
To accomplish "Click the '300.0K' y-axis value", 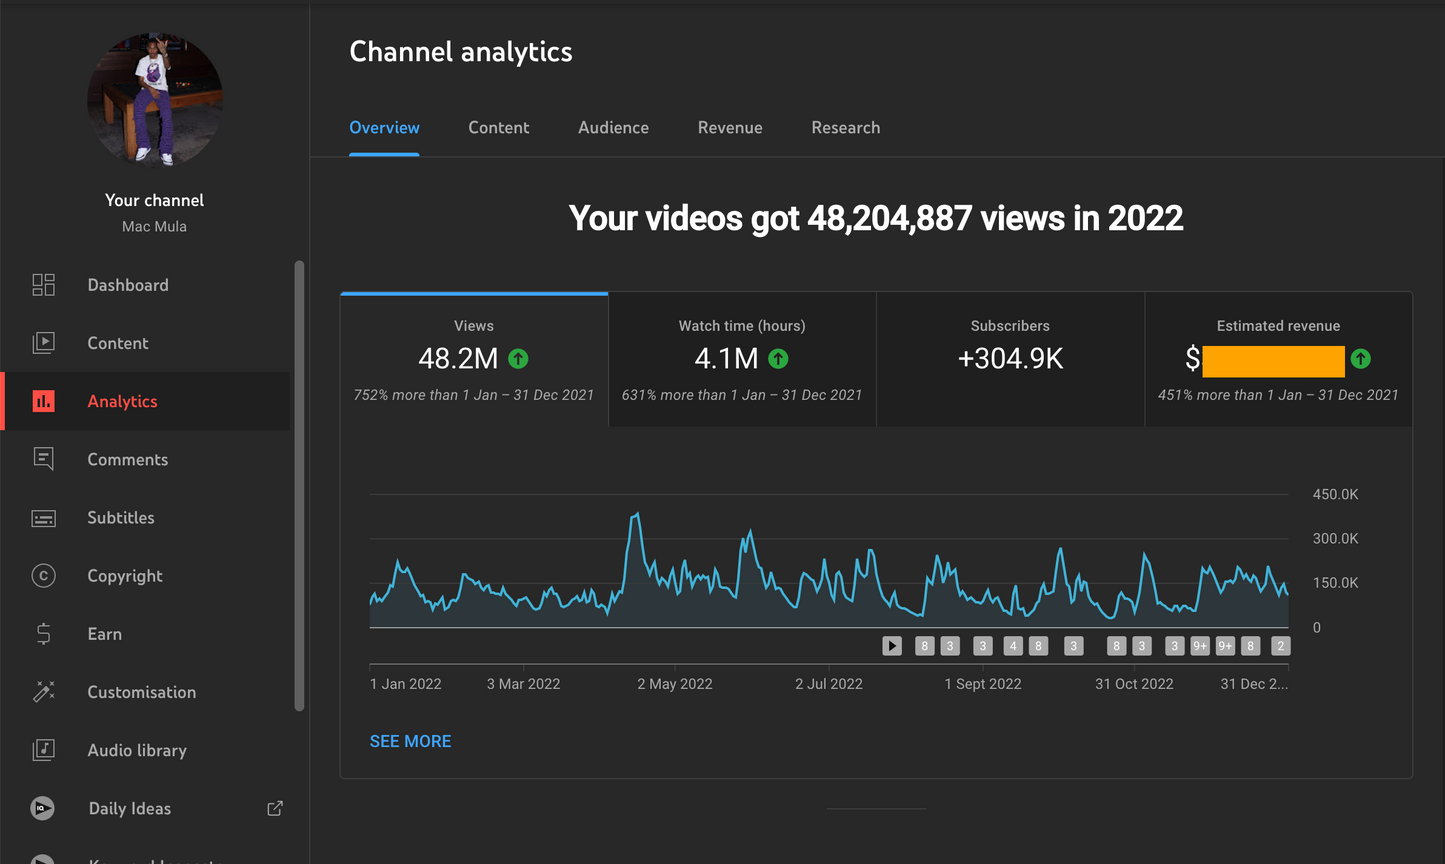I will click(1335, 538).
